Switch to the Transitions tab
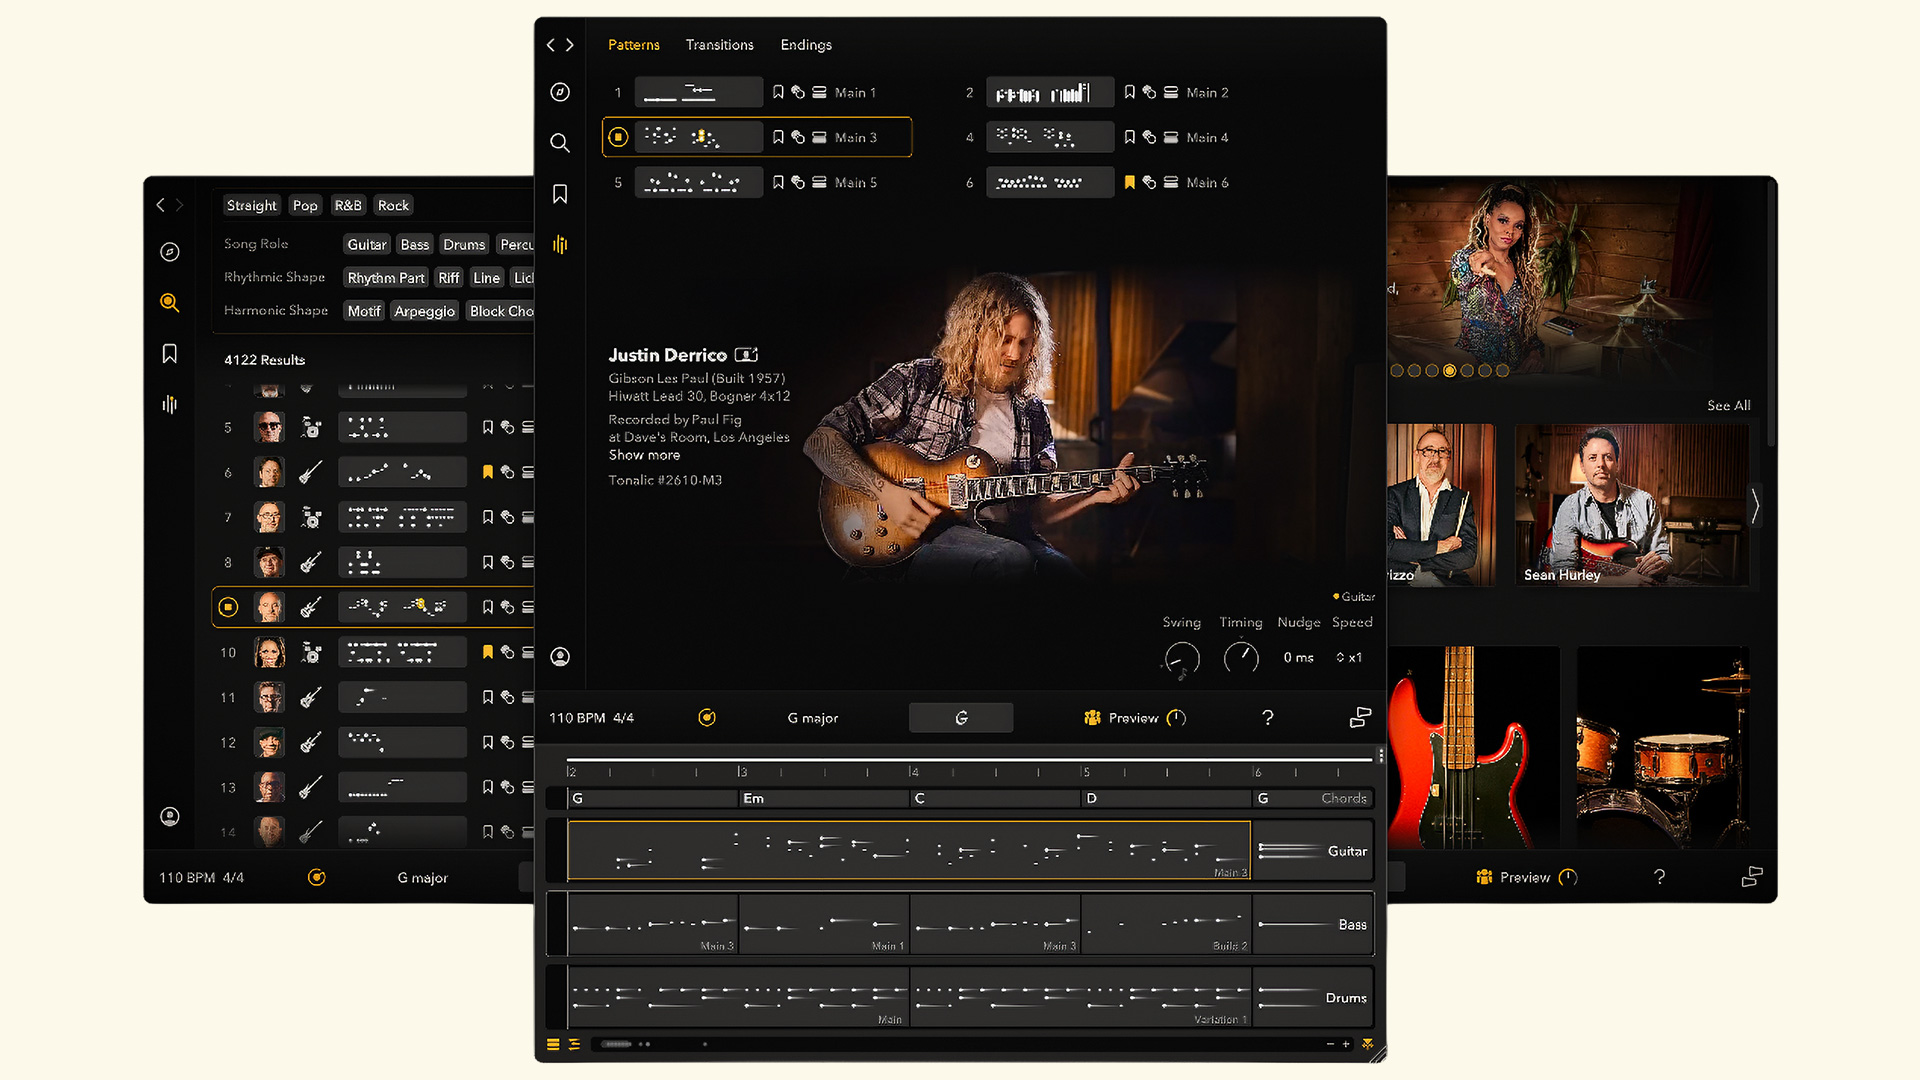Screen dimensions: 1920x1080 click(719, 45)
